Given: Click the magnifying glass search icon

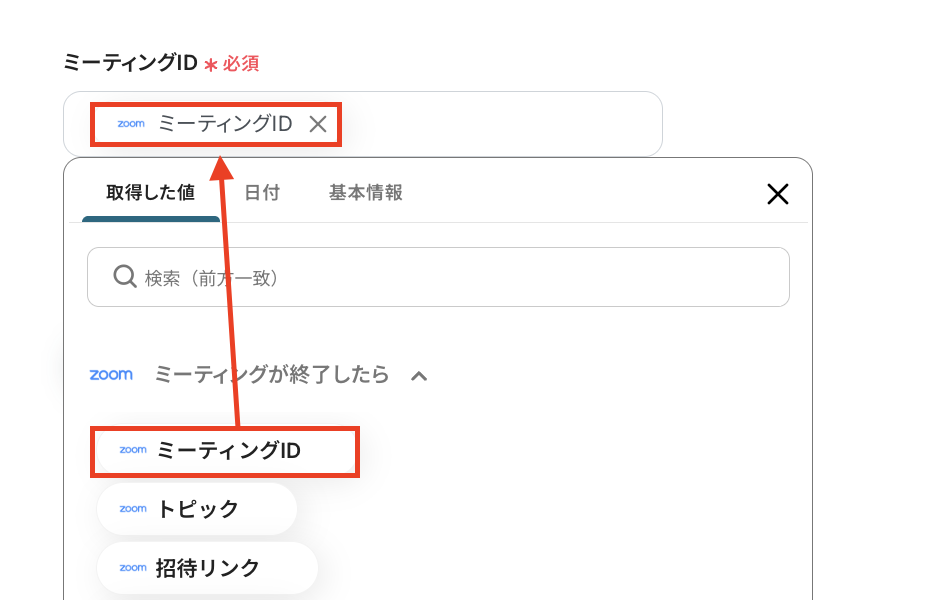Looking at the screenshot, I should tap(125, 276).
